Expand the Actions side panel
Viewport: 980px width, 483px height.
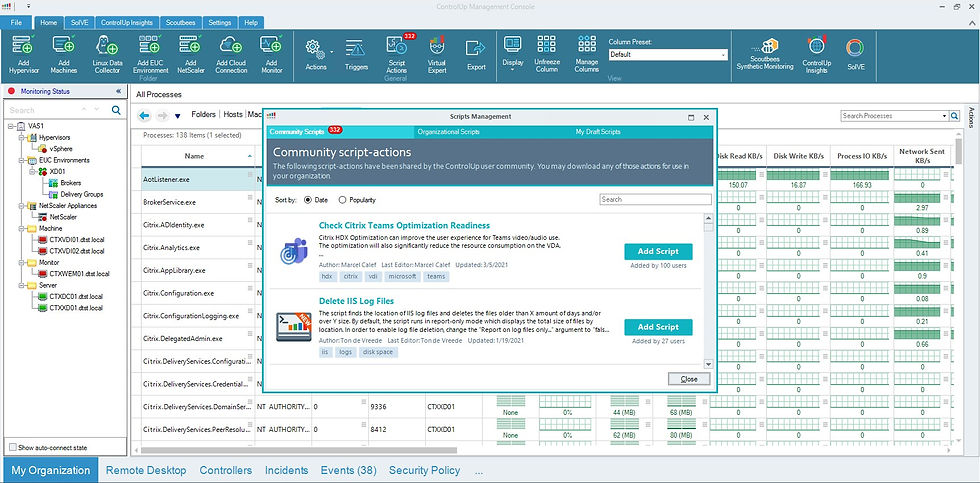(971, 117)
